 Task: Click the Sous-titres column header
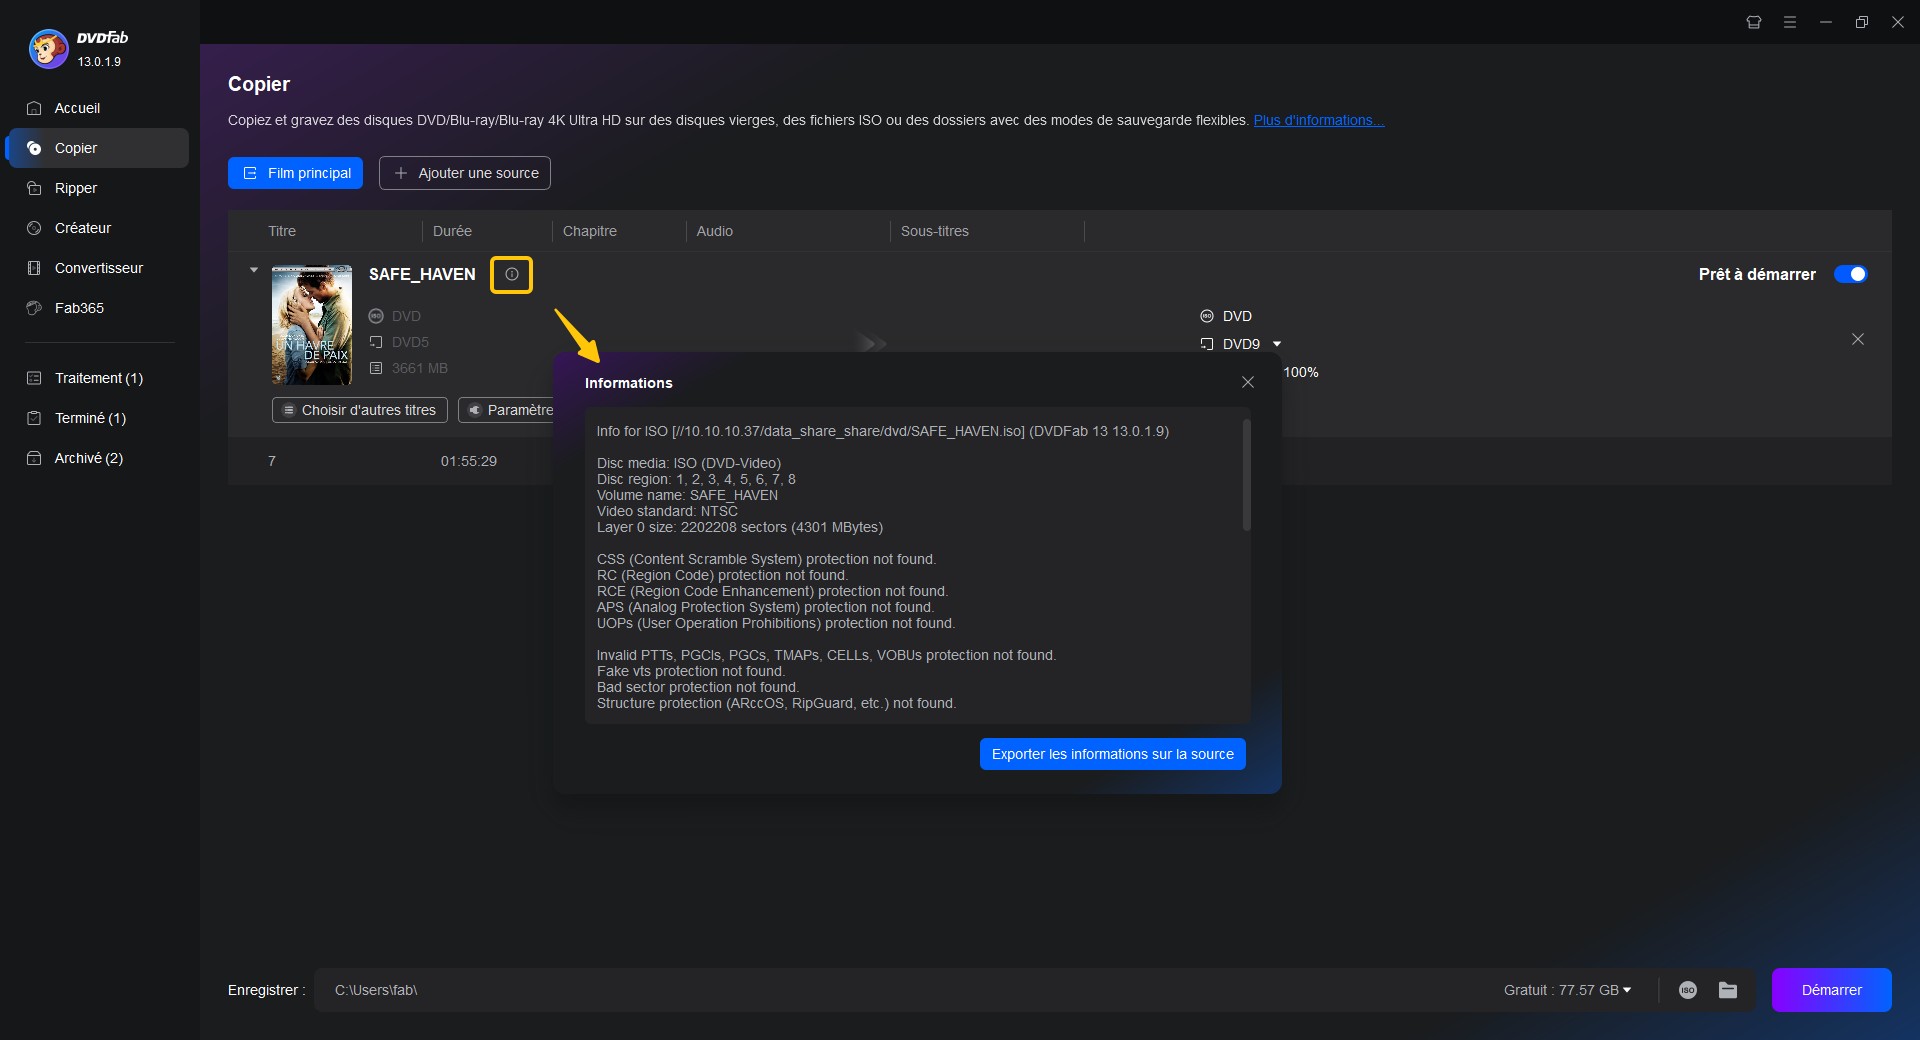(x=935, y=231)
